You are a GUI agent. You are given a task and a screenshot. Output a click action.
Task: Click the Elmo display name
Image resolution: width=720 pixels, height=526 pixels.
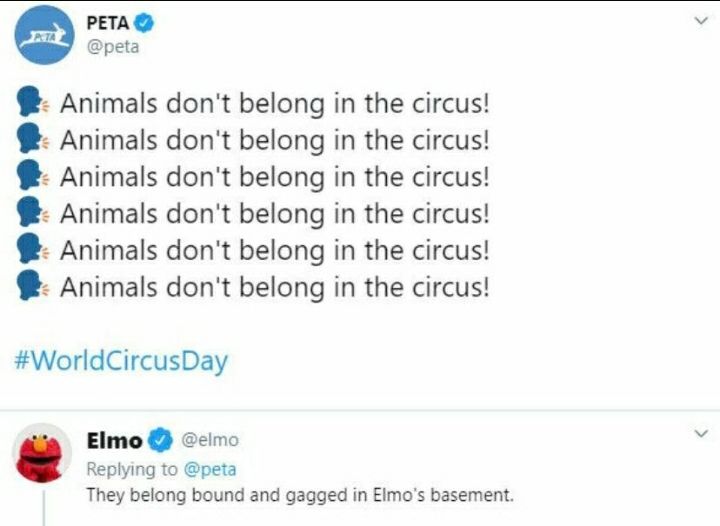(114, 440)
